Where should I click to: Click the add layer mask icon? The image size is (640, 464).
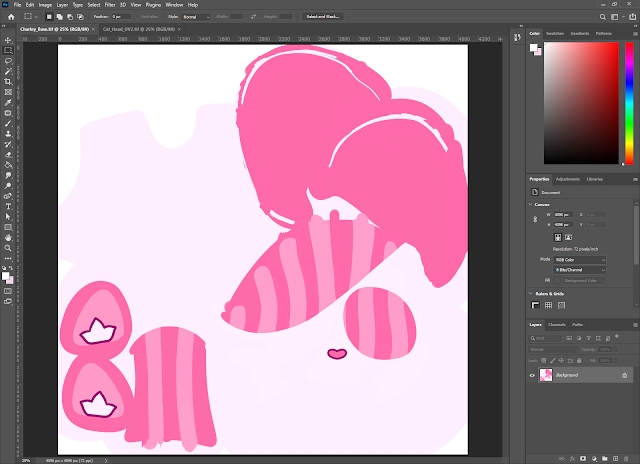click(583, 459)
